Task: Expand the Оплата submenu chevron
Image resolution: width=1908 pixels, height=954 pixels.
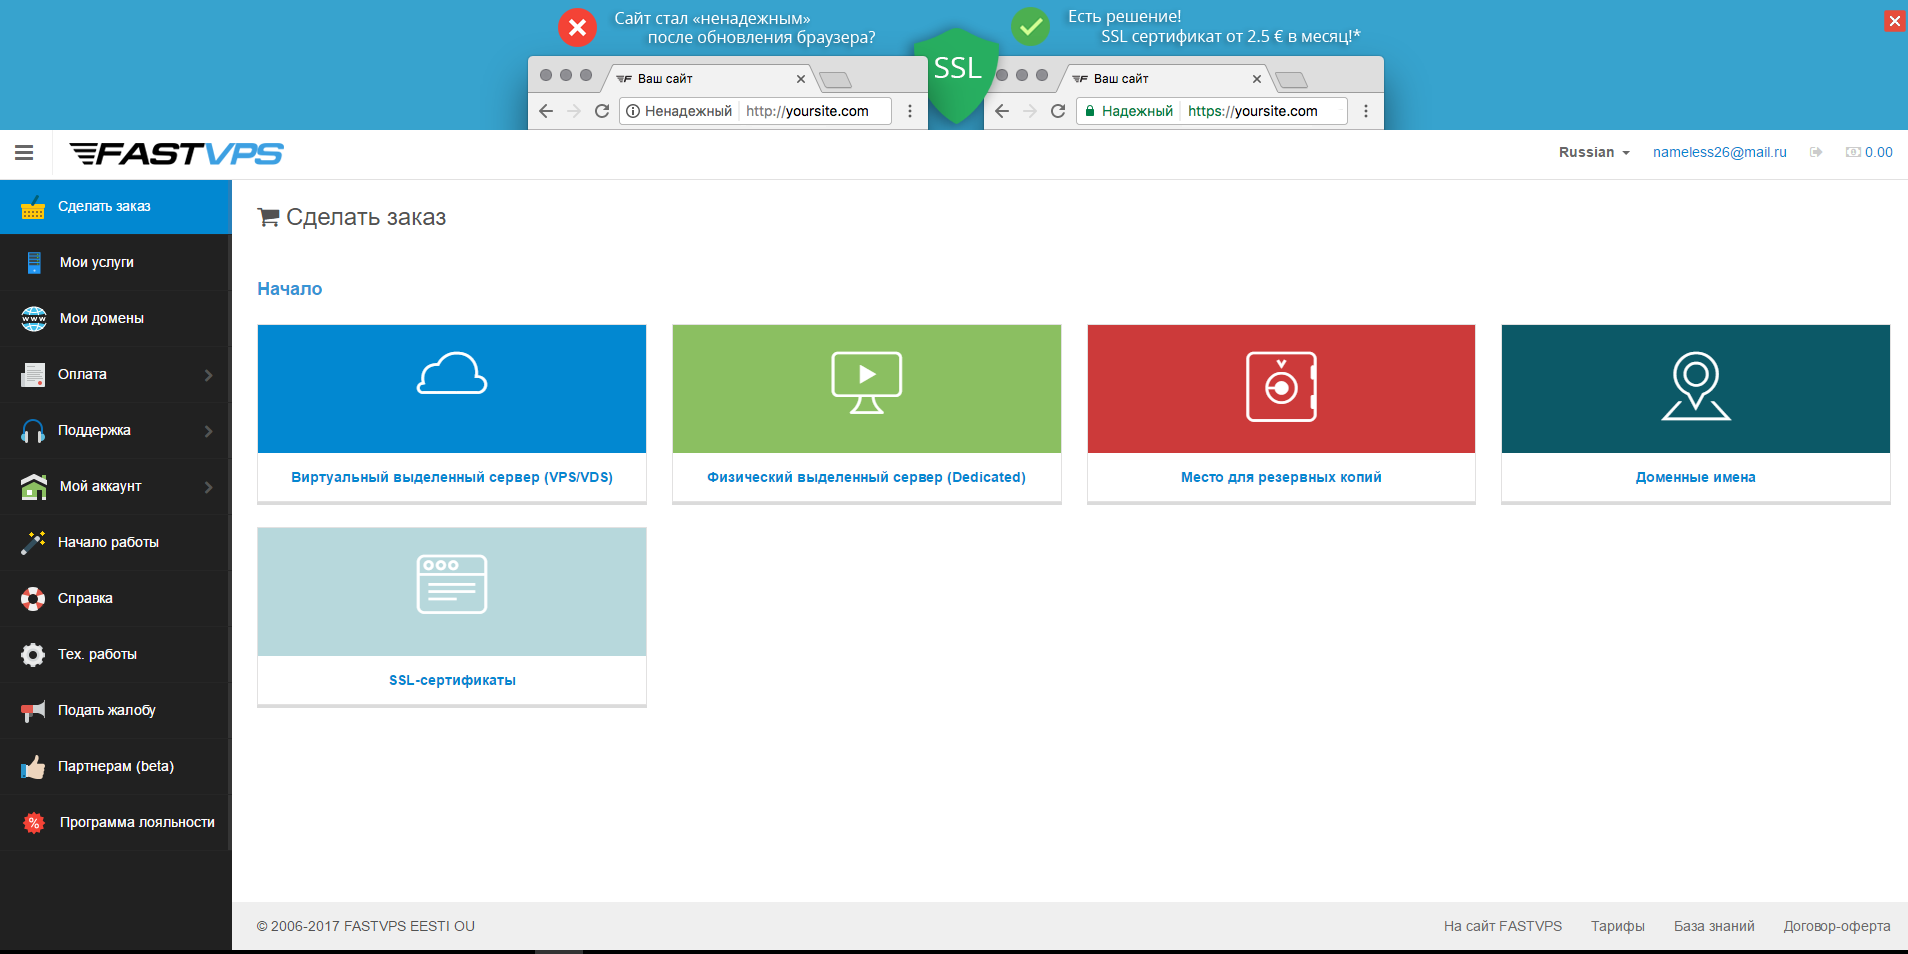Action: click(209, 375)
